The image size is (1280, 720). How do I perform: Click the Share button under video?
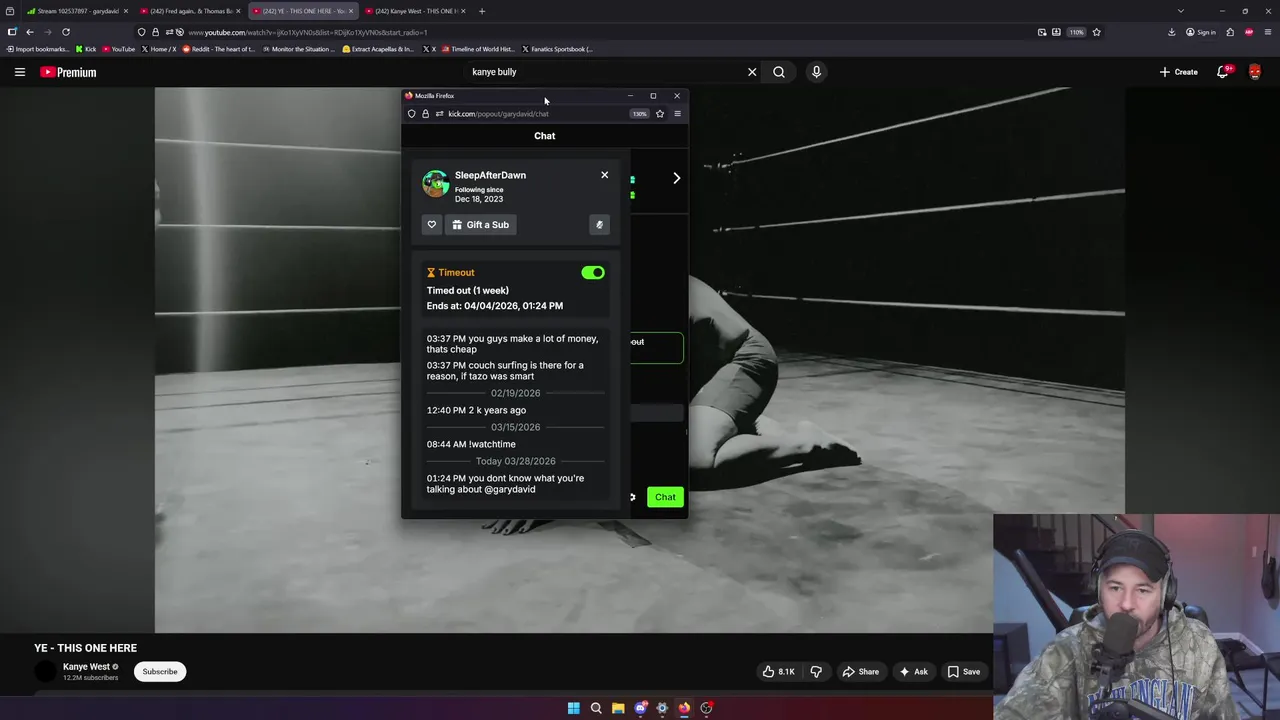tap(860, 672)
